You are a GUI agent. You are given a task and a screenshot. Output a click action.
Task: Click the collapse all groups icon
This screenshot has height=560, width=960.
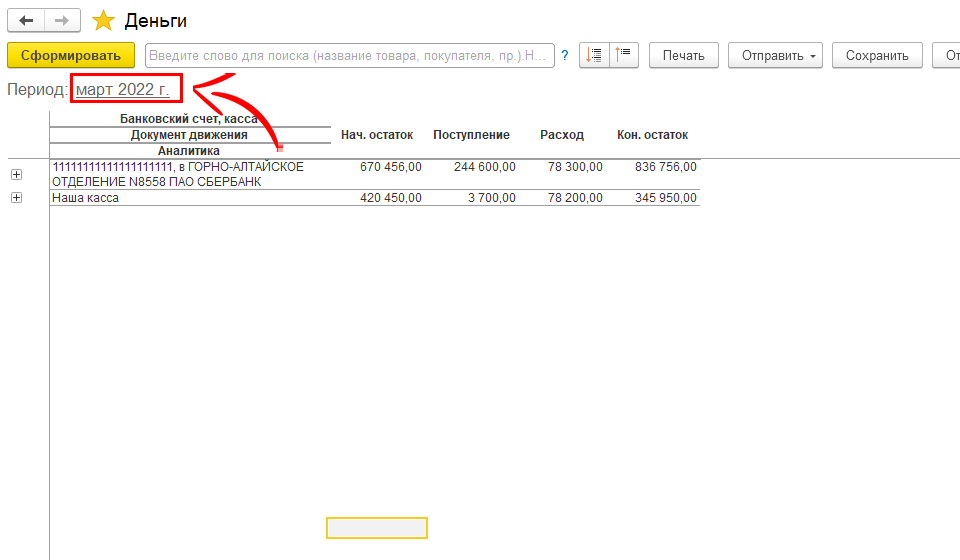(624, 55)
